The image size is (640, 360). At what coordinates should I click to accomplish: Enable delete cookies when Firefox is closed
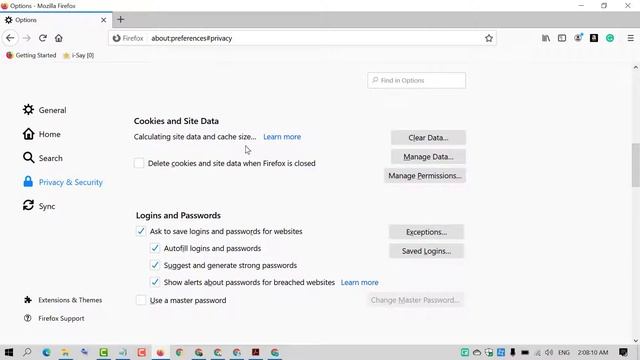click(x=139, y=163)
